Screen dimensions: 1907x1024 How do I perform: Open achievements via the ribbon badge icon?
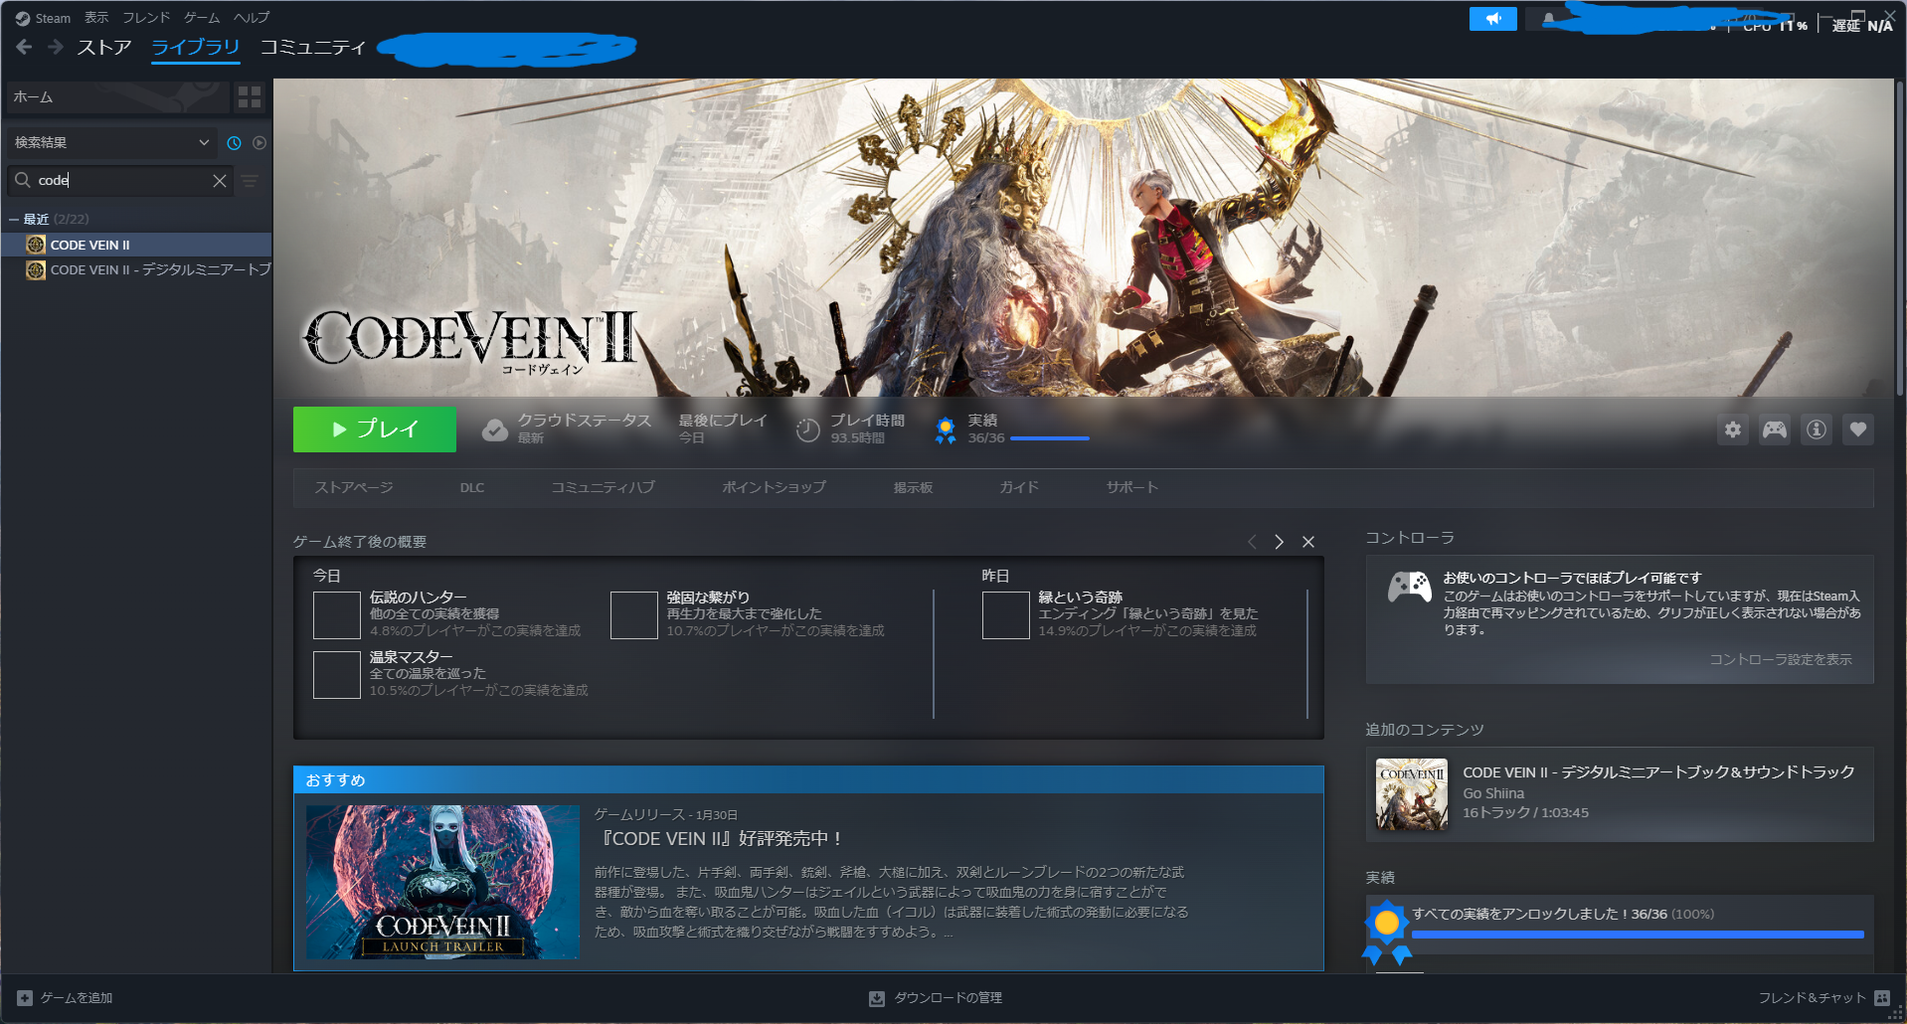[945, 430]
